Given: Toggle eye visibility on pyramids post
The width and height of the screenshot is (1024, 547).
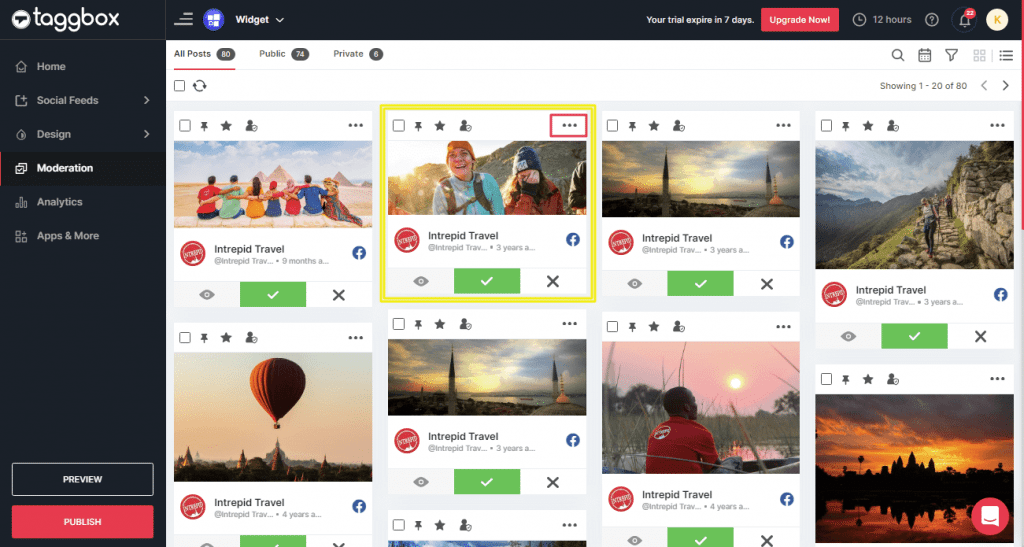Looking at the screenshot, I should pyautogui.click(x=207, y=295).
